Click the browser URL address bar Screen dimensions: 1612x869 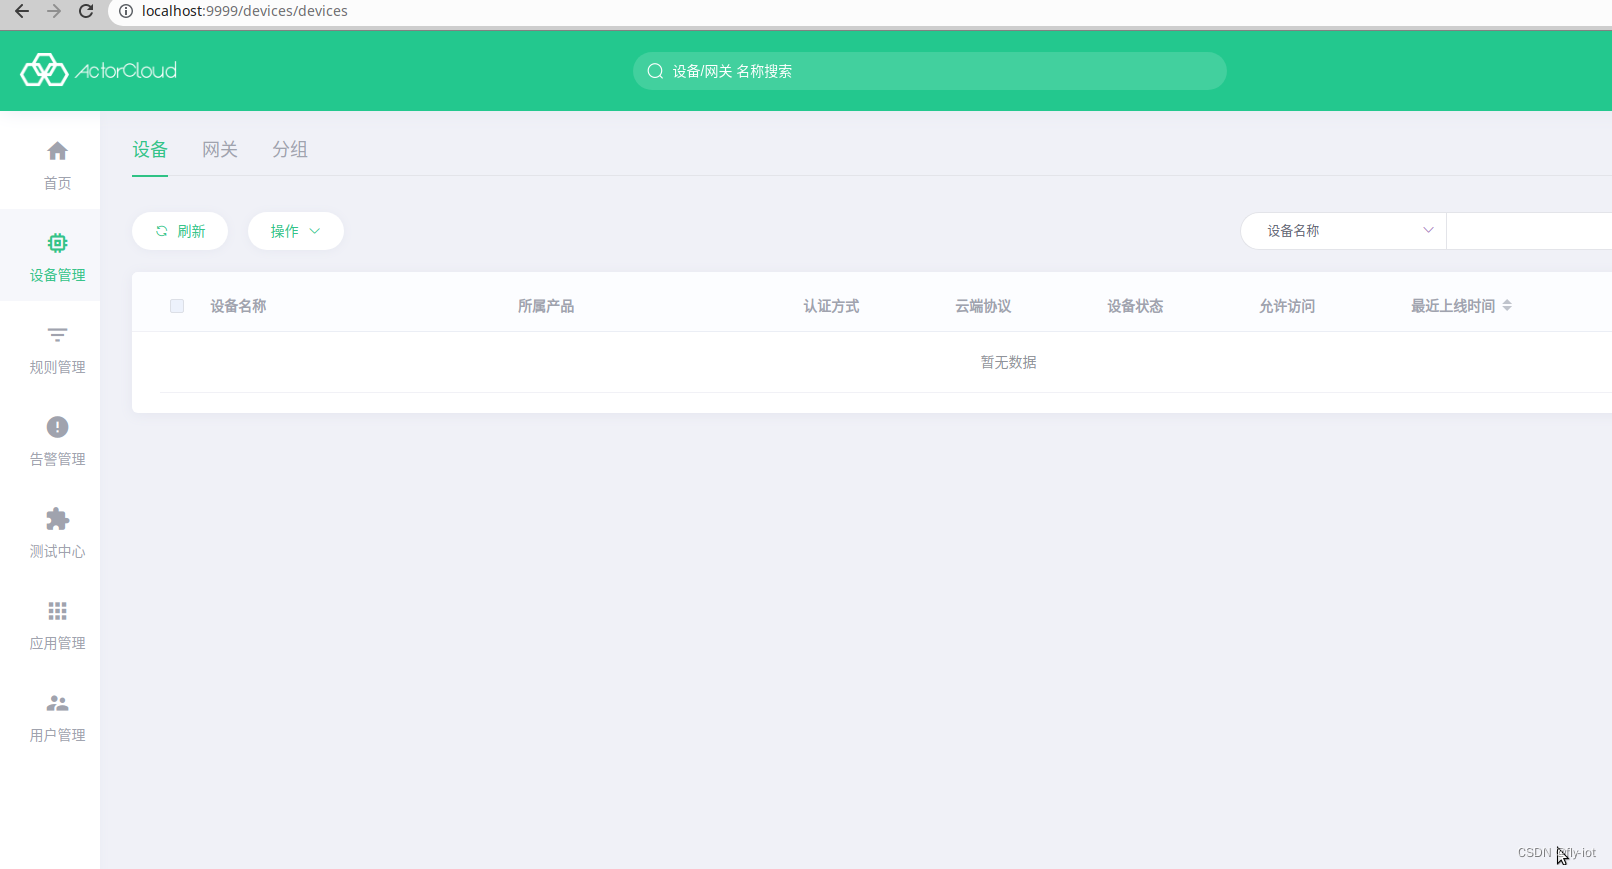pos(860,11)
